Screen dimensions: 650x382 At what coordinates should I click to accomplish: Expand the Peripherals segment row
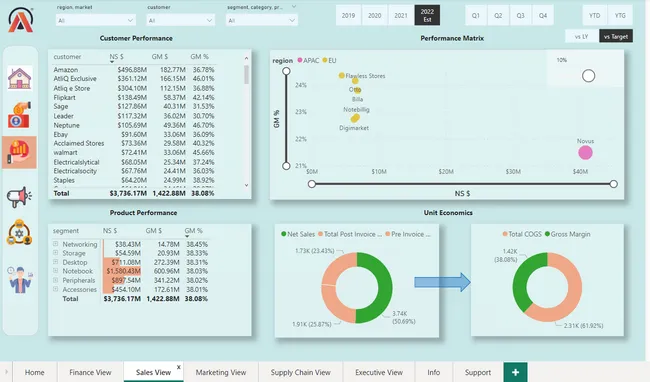(x=56, y=280)
